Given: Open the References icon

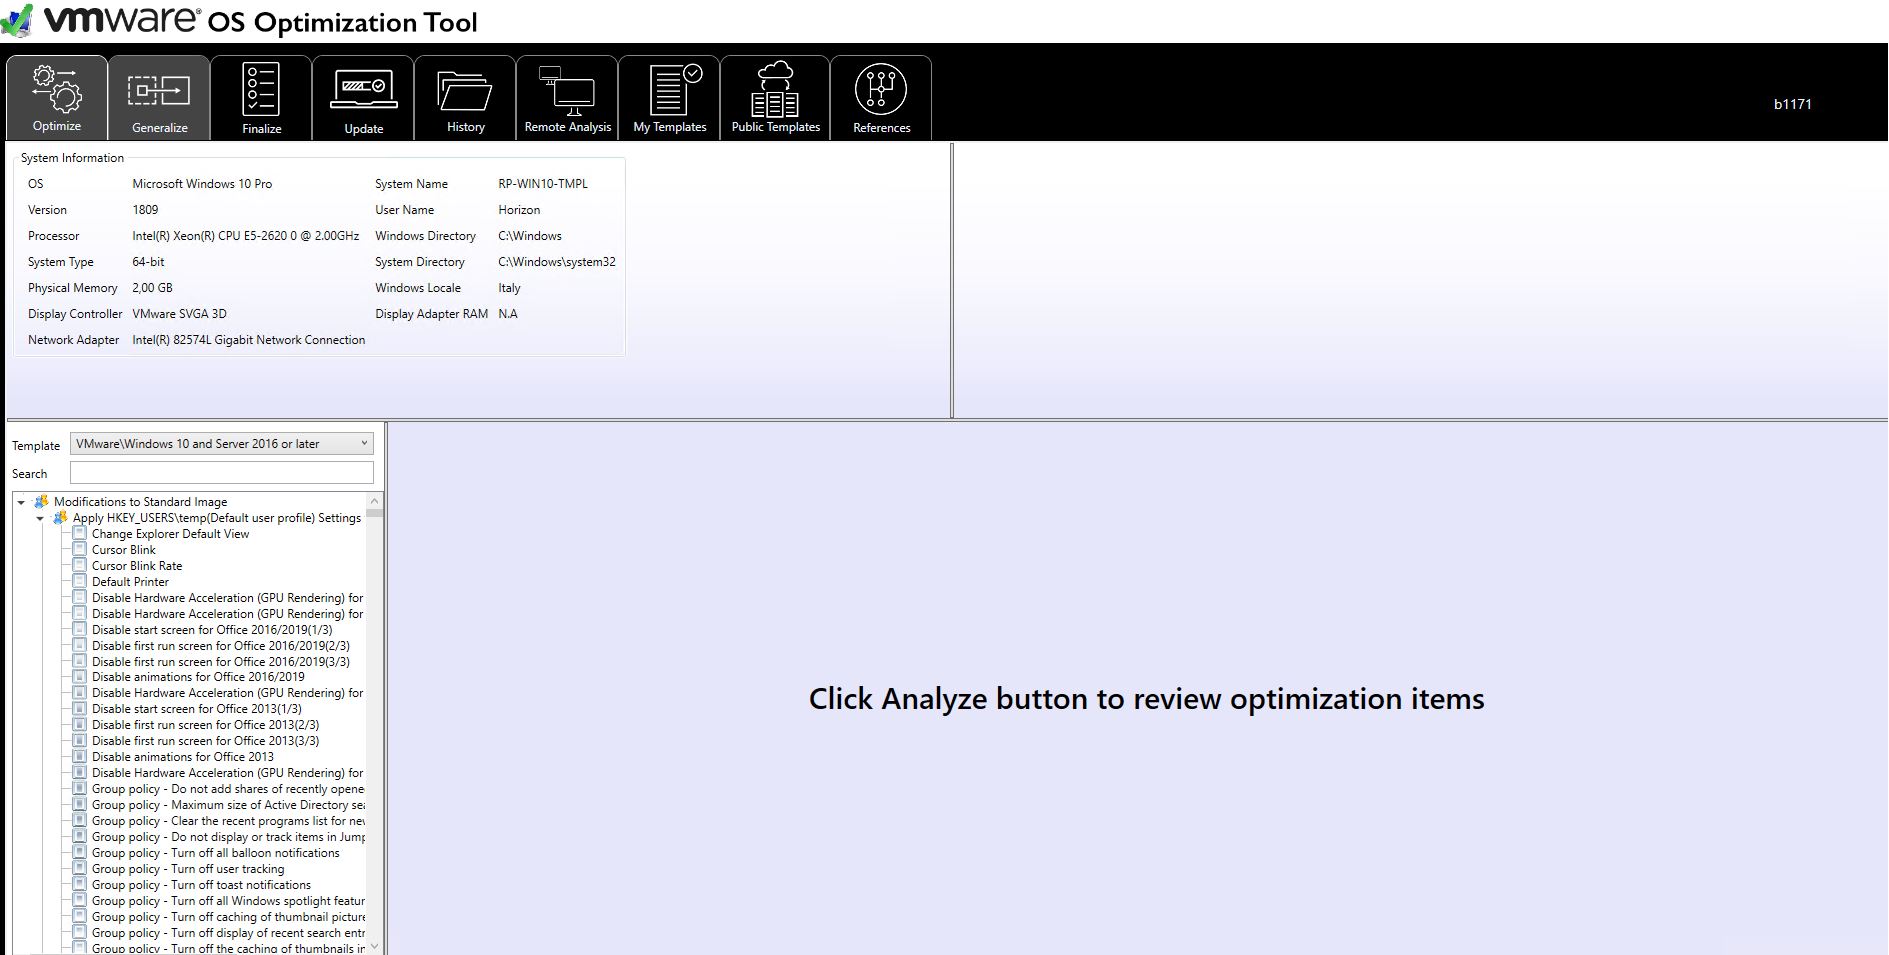Looking at the screenshot, I should tap(881, 89).
